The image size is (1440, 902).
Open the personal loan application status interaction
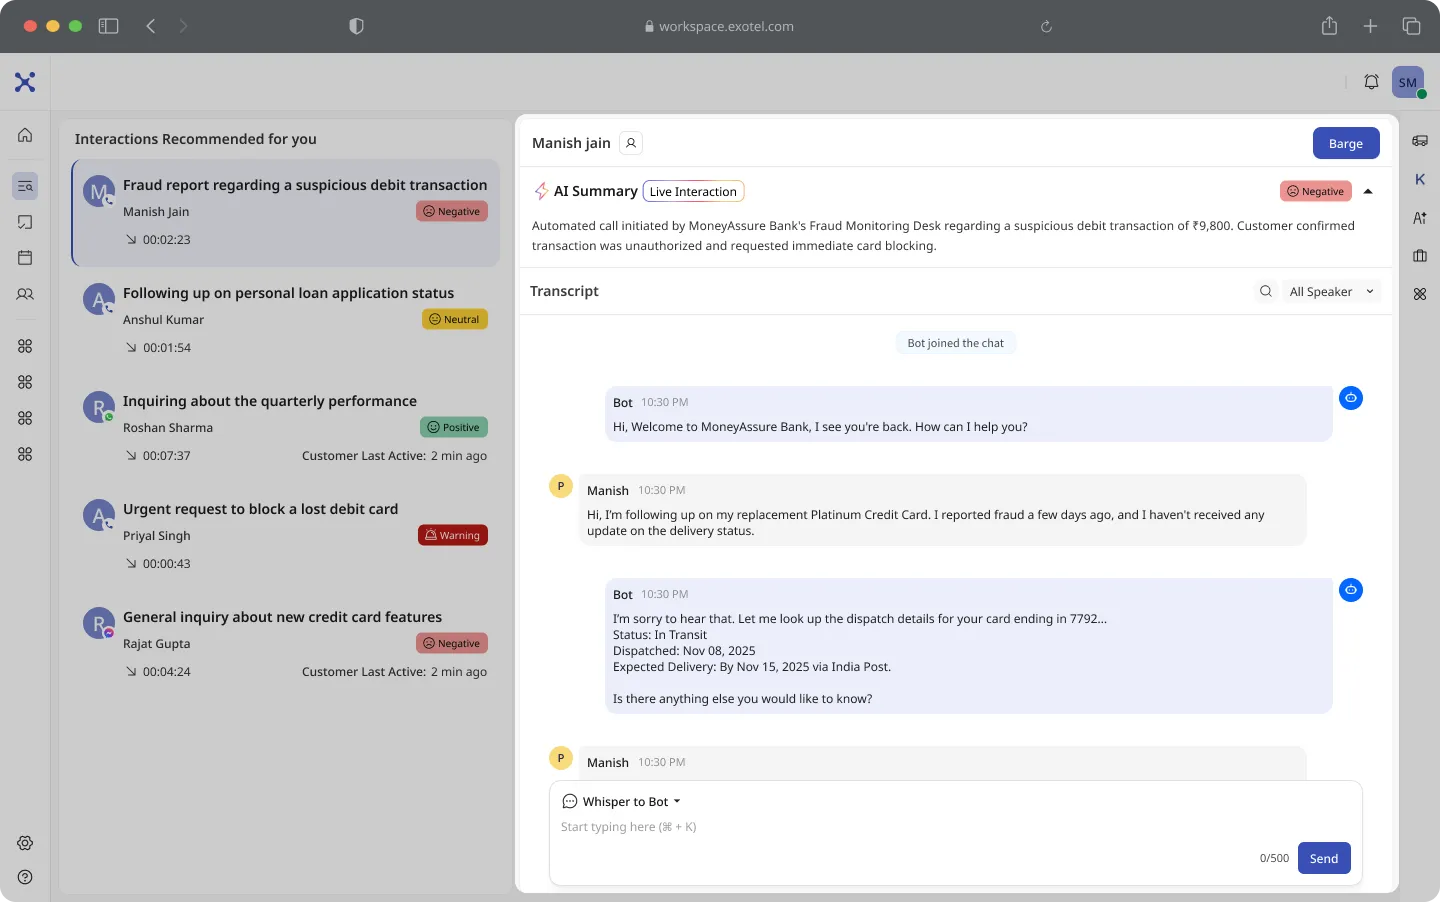286,320
